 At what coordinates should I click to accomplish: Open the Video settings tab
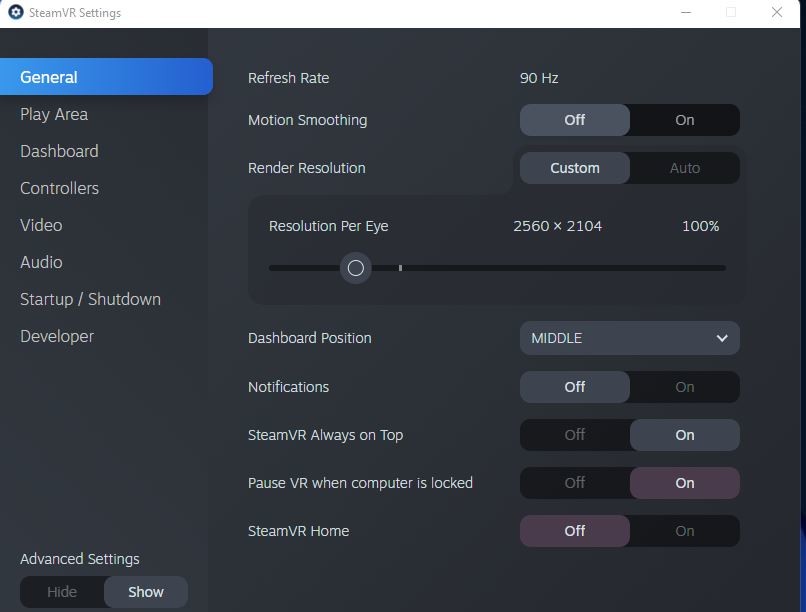click(x=41, y=225)
